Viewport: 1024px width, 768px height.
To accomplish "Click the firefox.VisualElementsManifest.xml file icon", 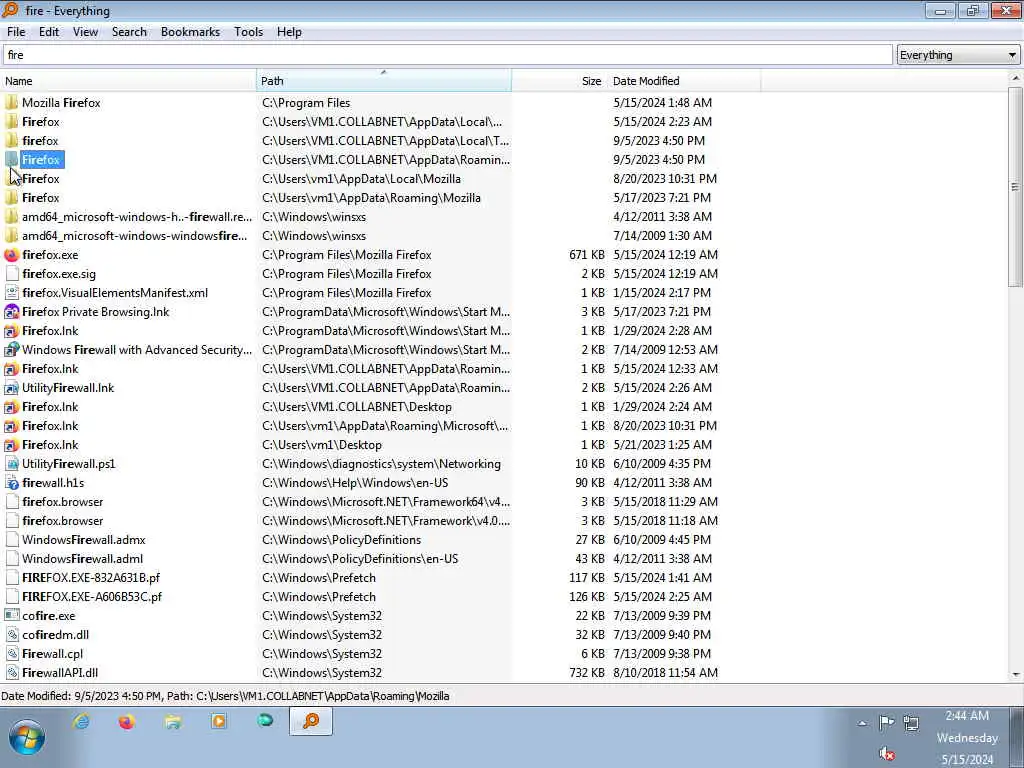I will (x=11, y=293).
